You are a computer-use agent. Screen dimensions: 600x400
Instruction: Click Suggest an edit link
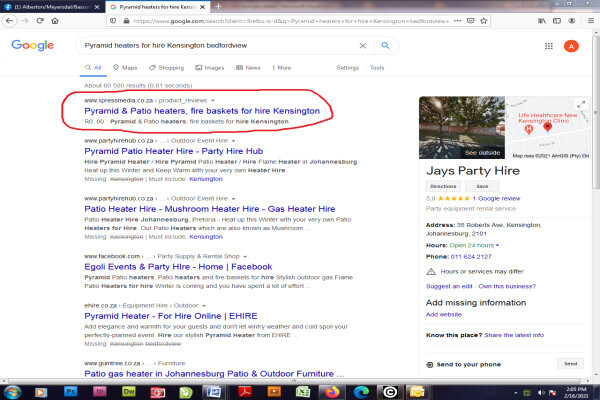(x=449, y=286)
